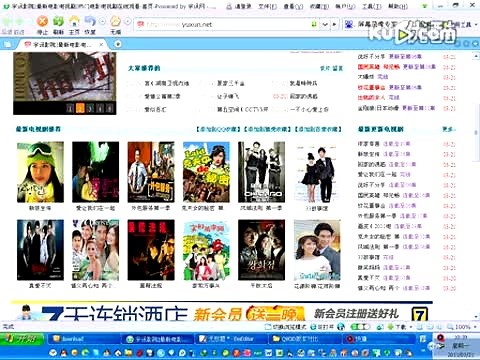Screen dimensions: 480x360
Task: Click the incognito mode icon in toolbar
Action: [x=115, y=21]
